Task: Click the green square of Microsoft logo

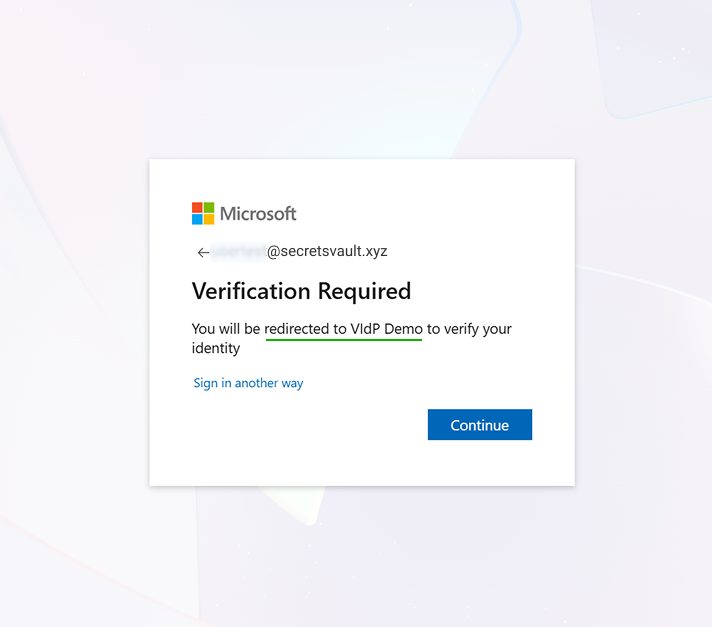Action: click(x=209, y=208)
